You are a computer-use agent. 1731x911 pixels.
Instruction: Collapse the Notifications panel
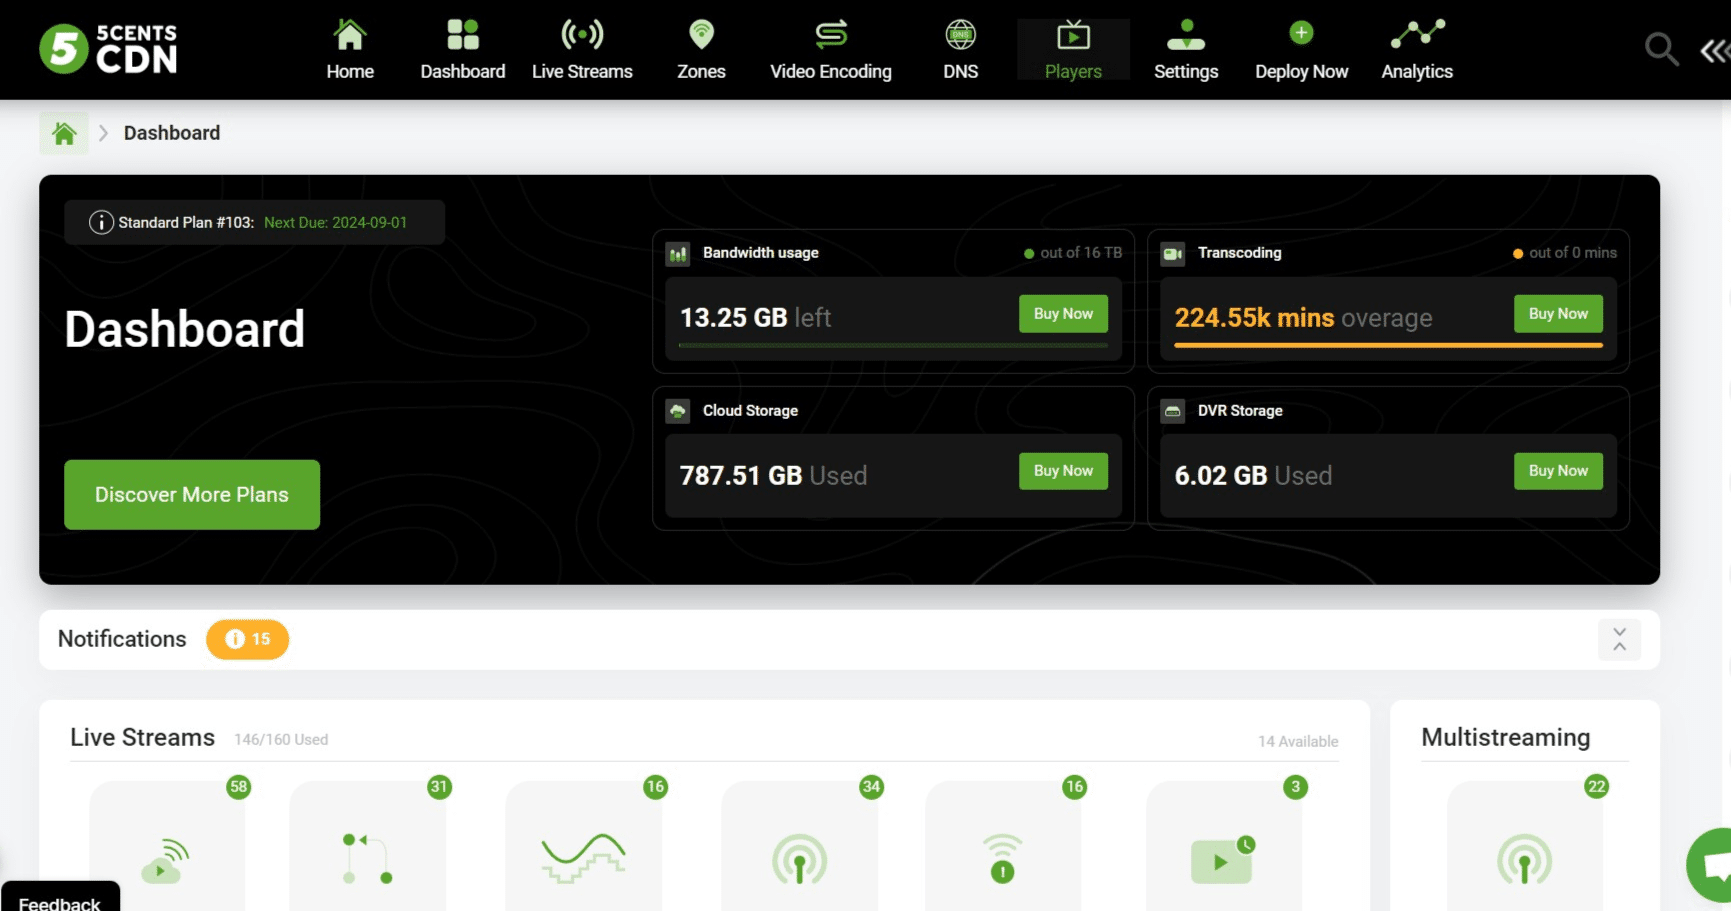point(1619,639)
